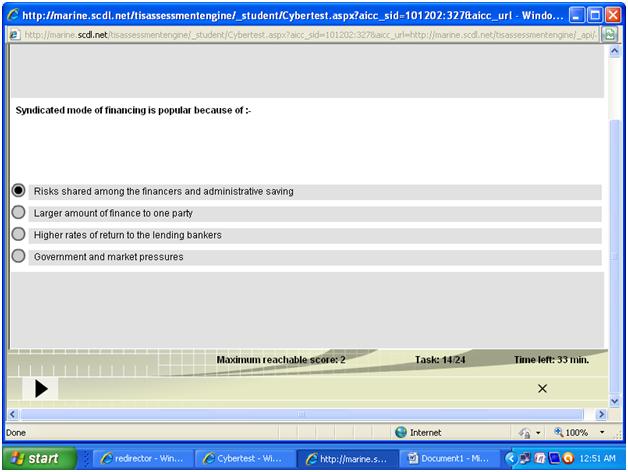Click the 'Time left: 33 min.' indicator

(552, 360)
